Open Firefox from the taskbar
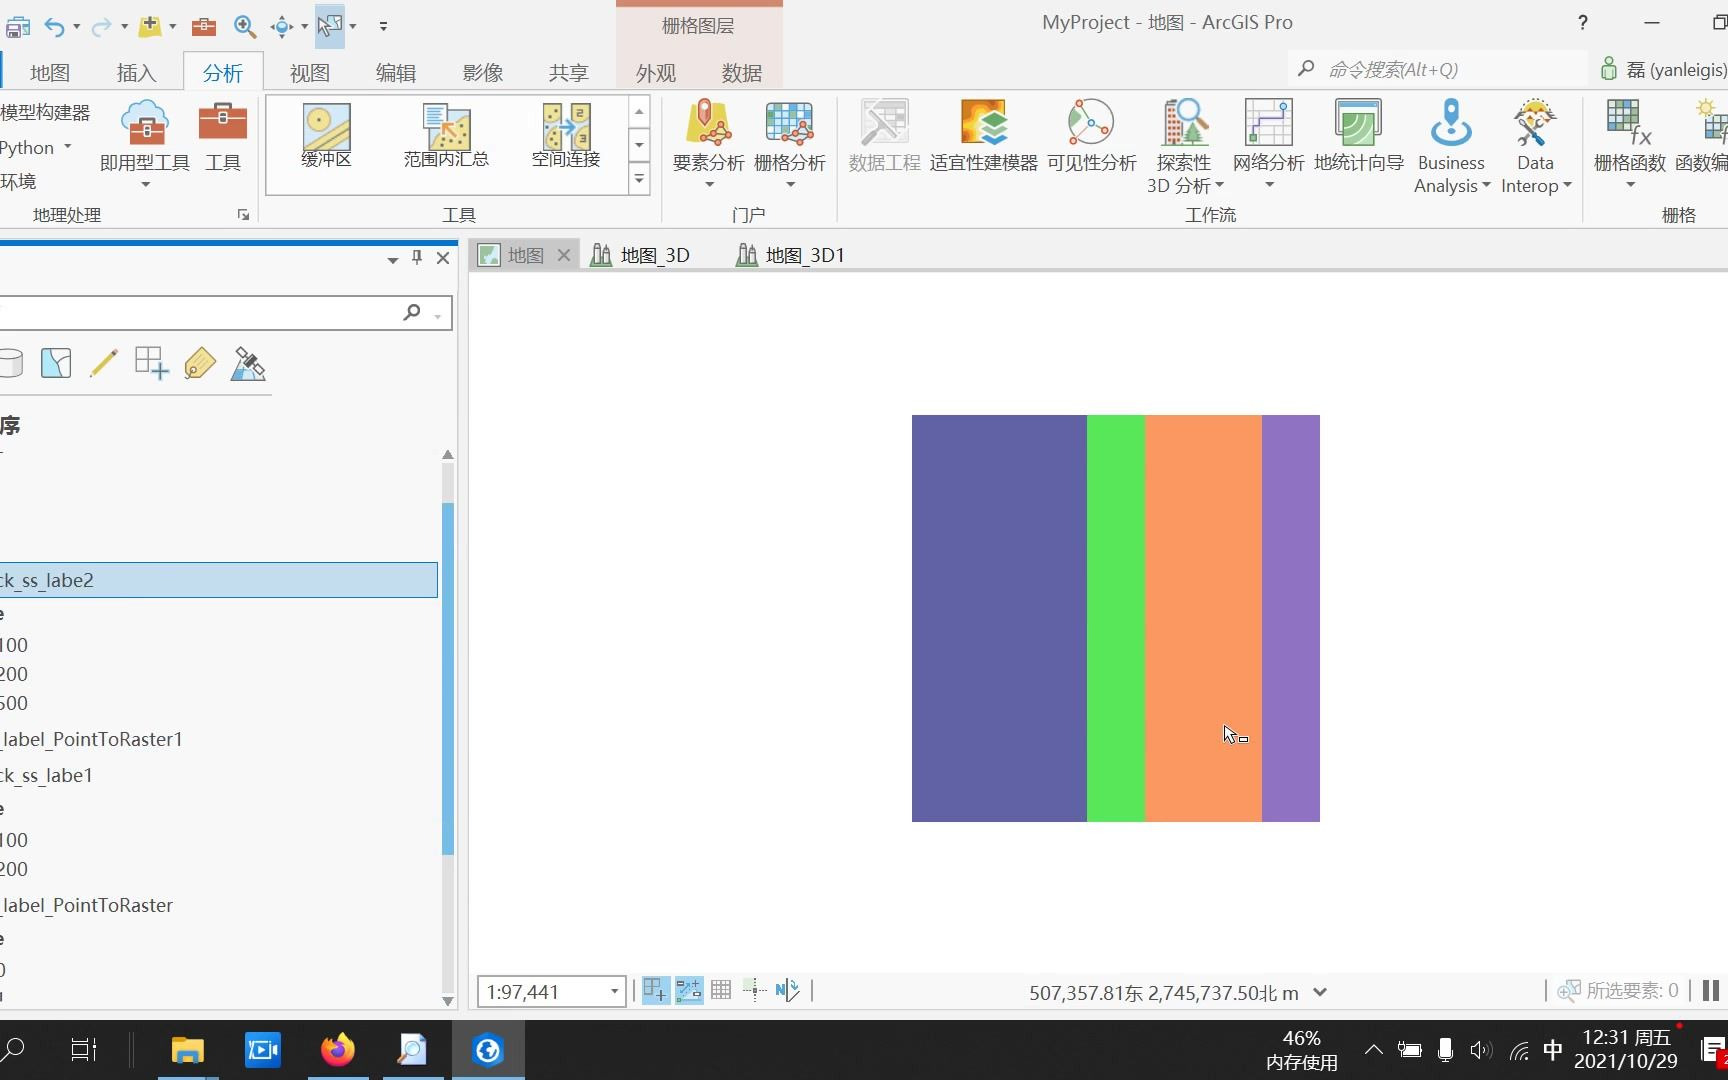1728x1080 pixels. click(x=337, y=1049)
